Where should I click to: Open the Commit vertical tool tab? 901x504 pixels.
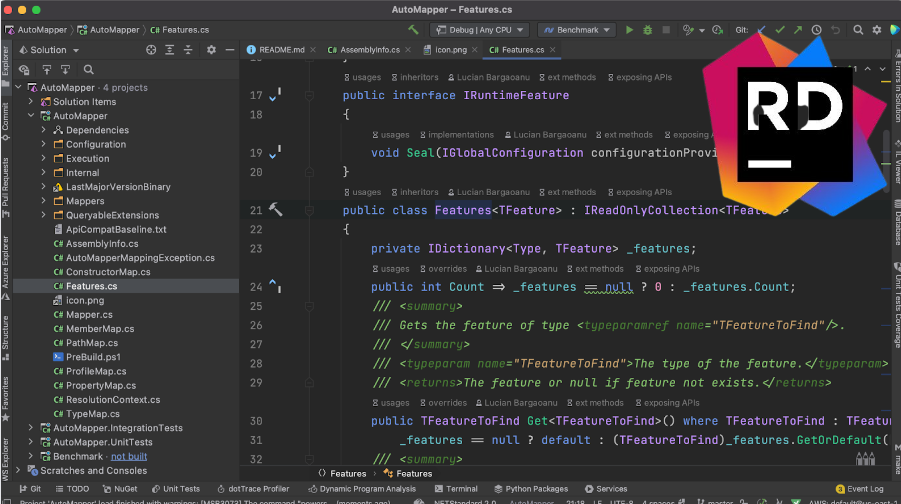coord(5,121)
